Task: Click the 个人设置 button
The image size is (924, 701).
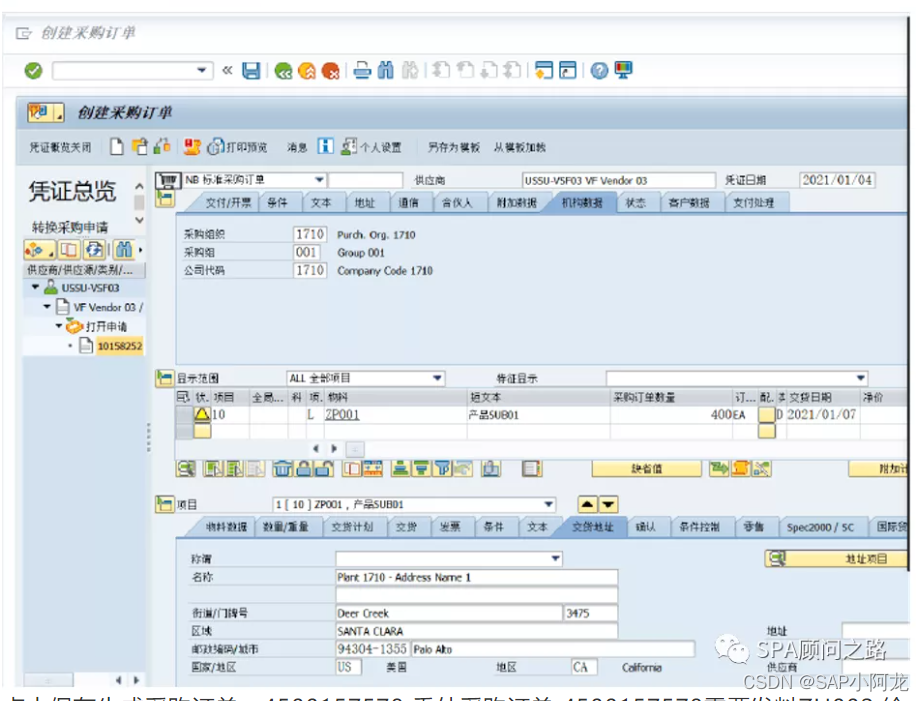Action: tap(372, 147)
